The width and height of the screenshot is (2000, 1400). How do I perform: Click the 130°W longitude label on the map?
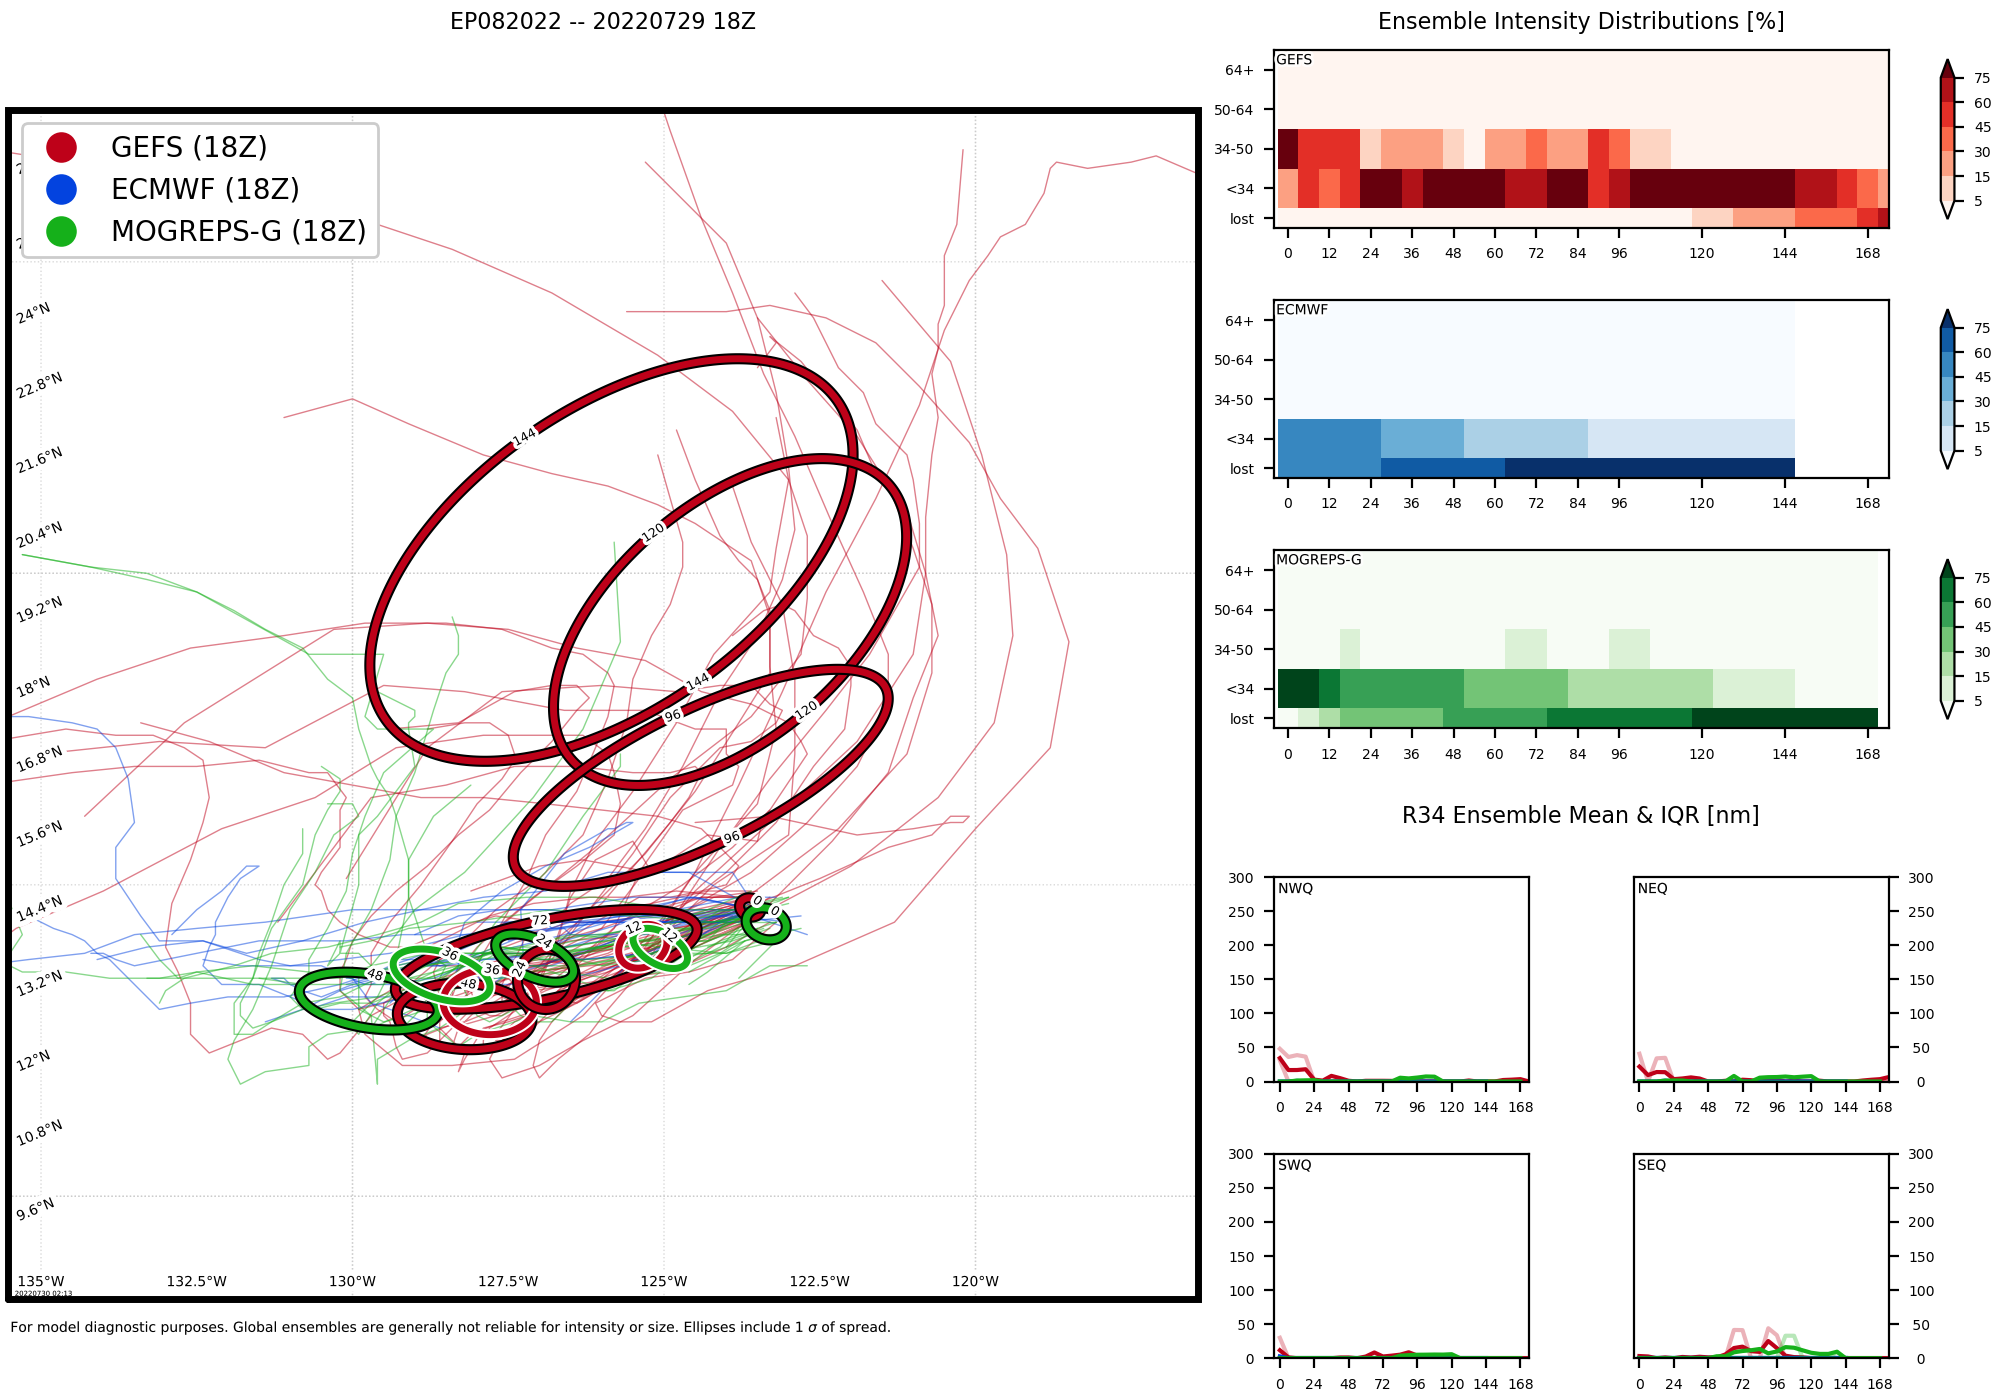tap(352, 1281)
